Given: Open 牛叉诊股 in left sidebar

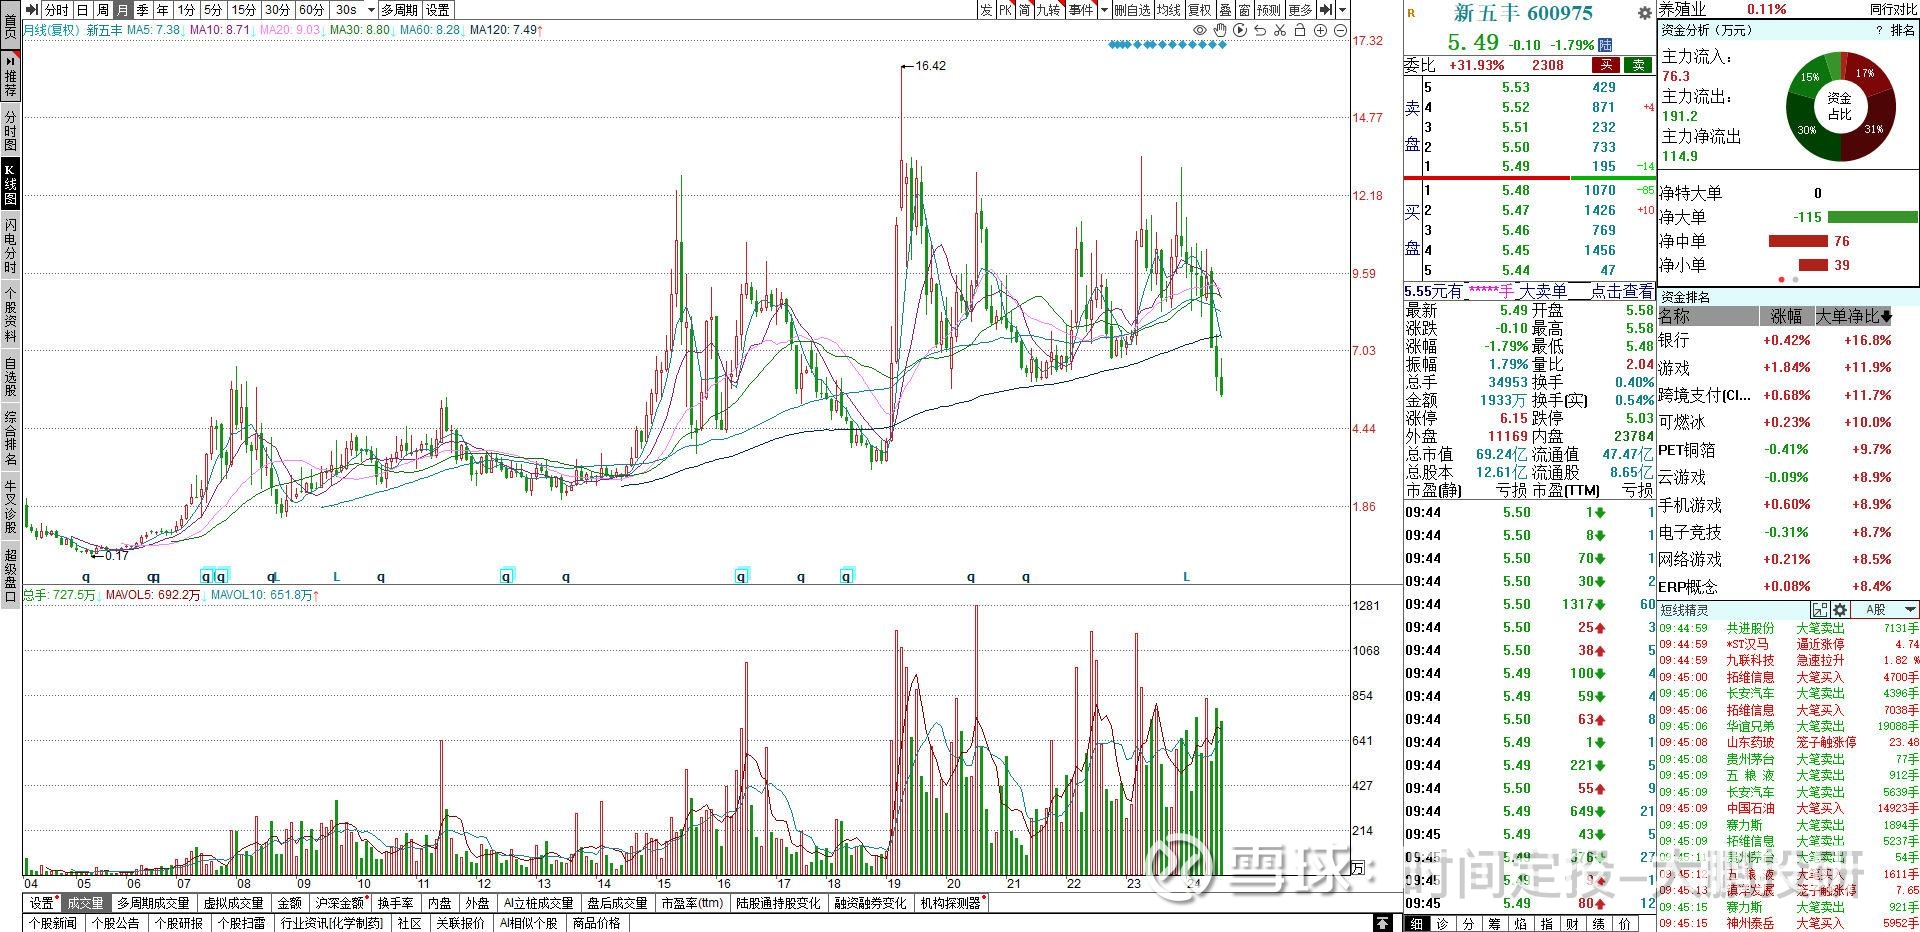Looking at the screenshot, I should (10, 507).
